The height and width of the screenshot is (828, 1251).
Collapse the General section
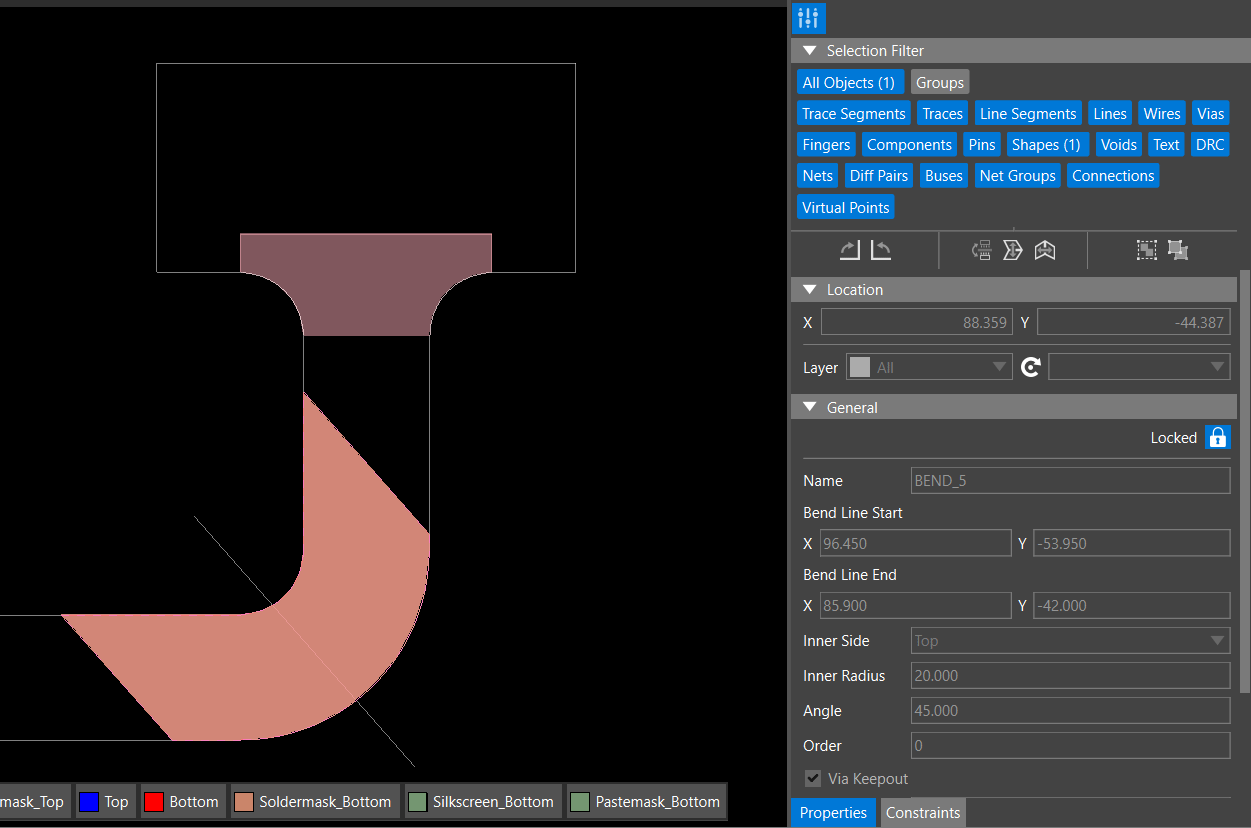coord(810,407)
